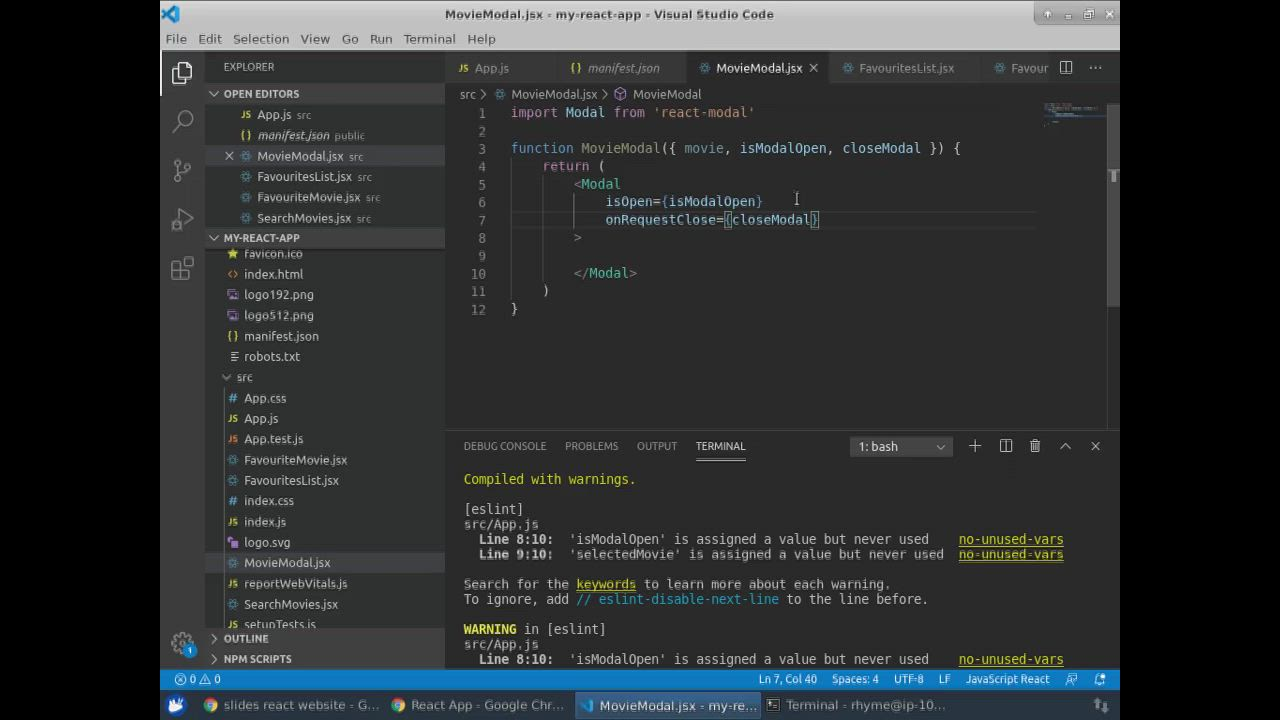Click the Manage gear icon
Screen dimensions: 1280x720
pos(182,643)
